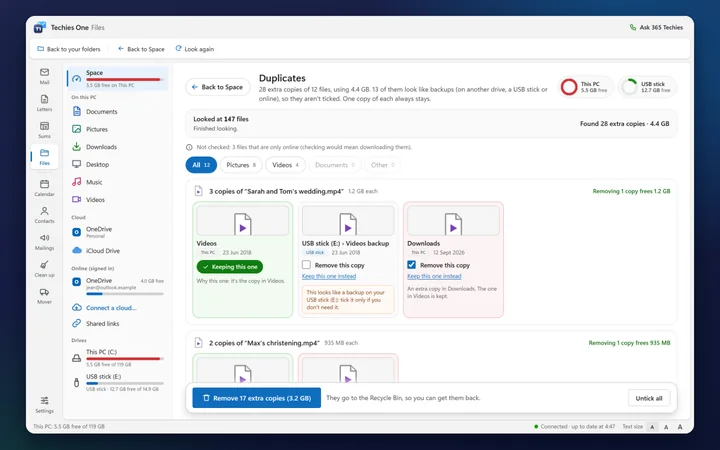
Task: Click Remove 17 extra copies button
Action: pos(257,398)
